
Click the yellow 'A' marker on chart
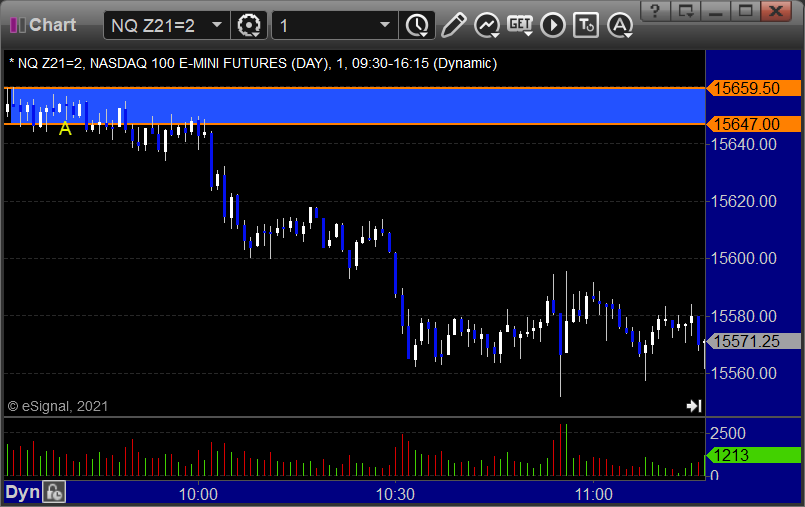(65, 129)
